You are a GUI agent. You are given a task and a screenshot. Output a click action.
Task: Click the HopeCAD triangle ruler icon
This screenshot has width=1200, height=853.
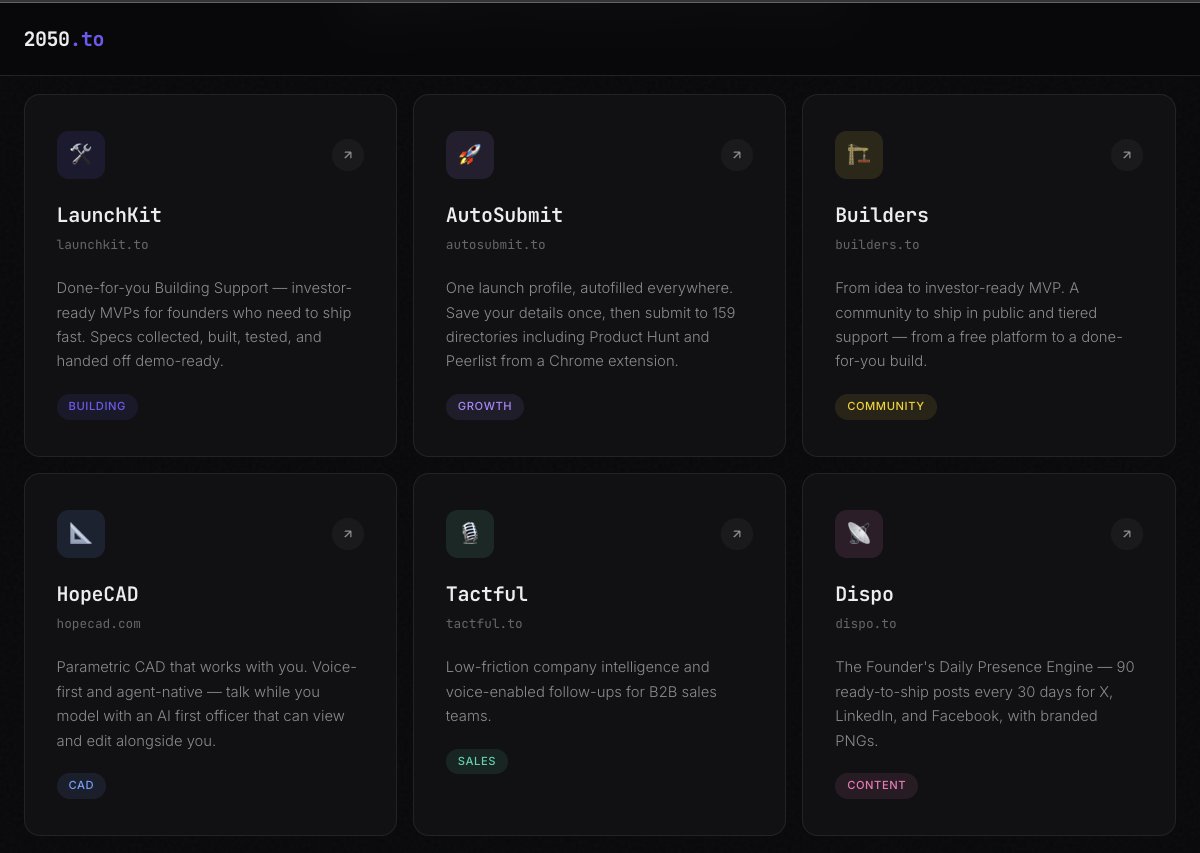tap(81, 534)
